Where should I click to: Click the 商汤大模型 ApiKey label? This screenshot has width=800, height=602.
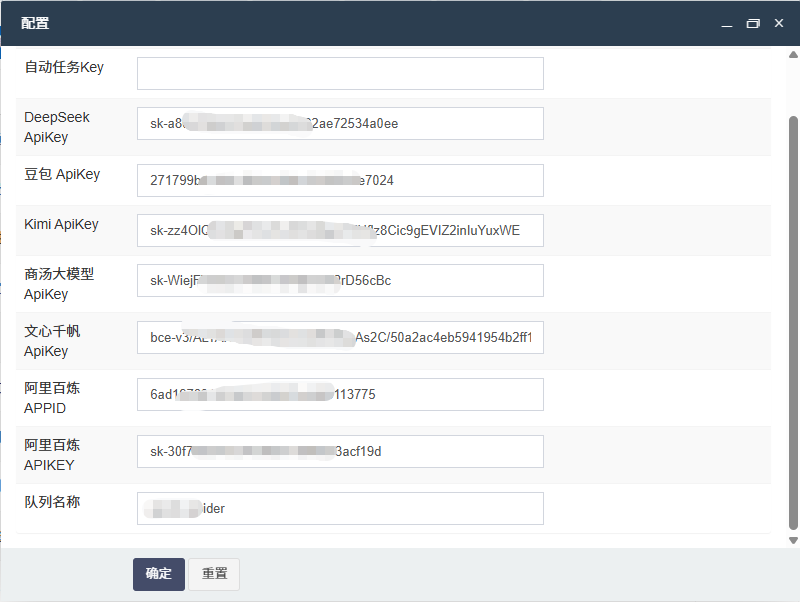[59, 284]
